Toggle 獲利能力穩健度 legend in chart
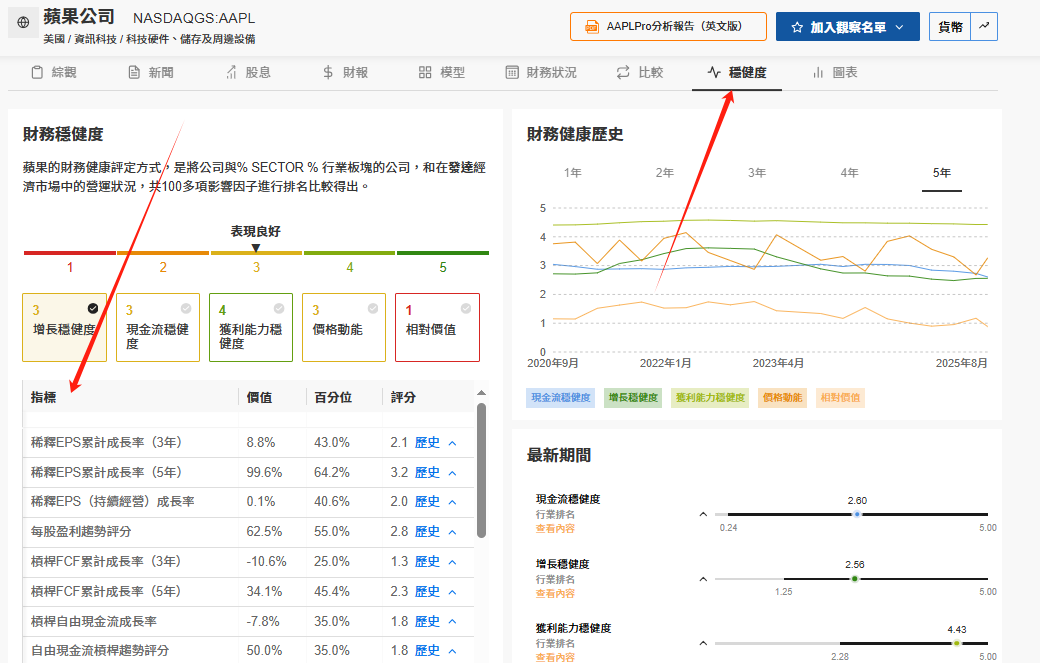The height and width of the screenshot is (663, 1040). 710,398
